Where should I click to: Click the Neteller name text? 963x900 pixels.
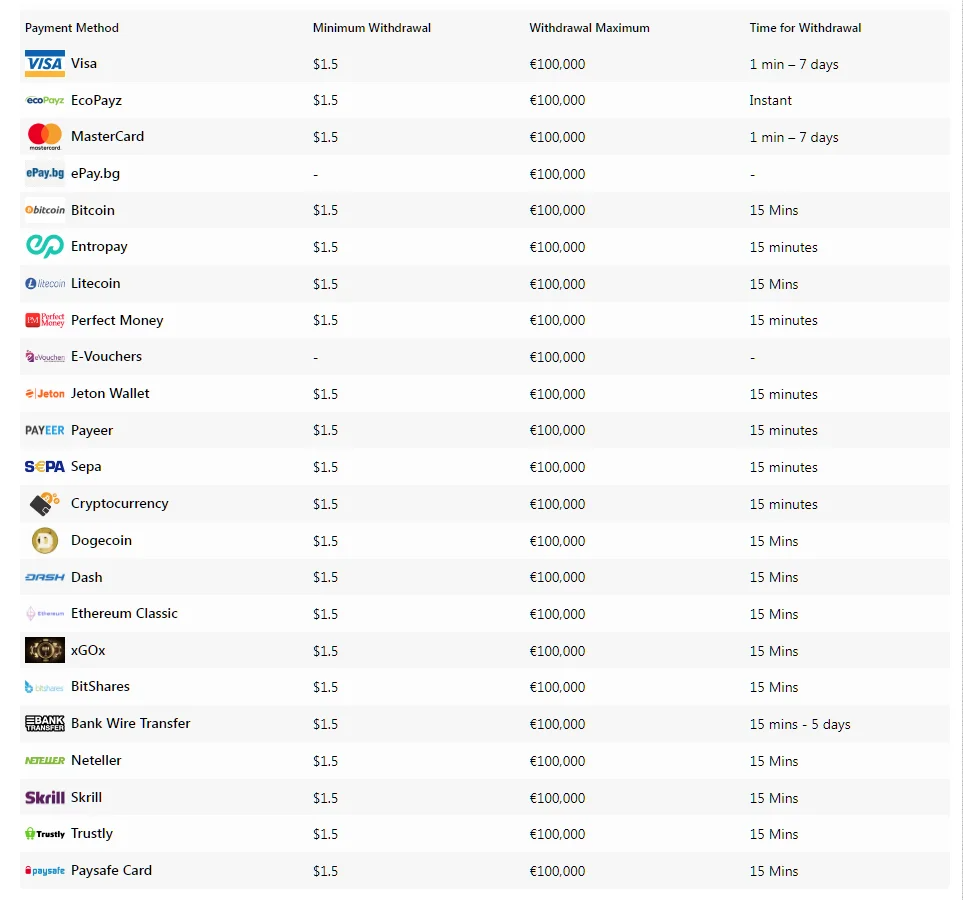tap(96, 761)
